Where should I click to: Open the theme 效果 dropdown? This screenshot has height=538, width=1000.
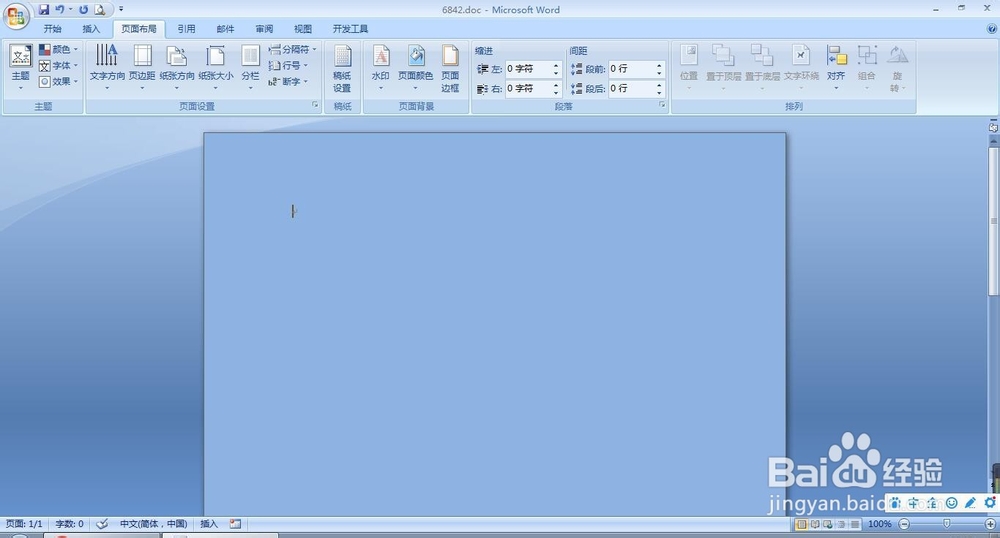point(58,82)
